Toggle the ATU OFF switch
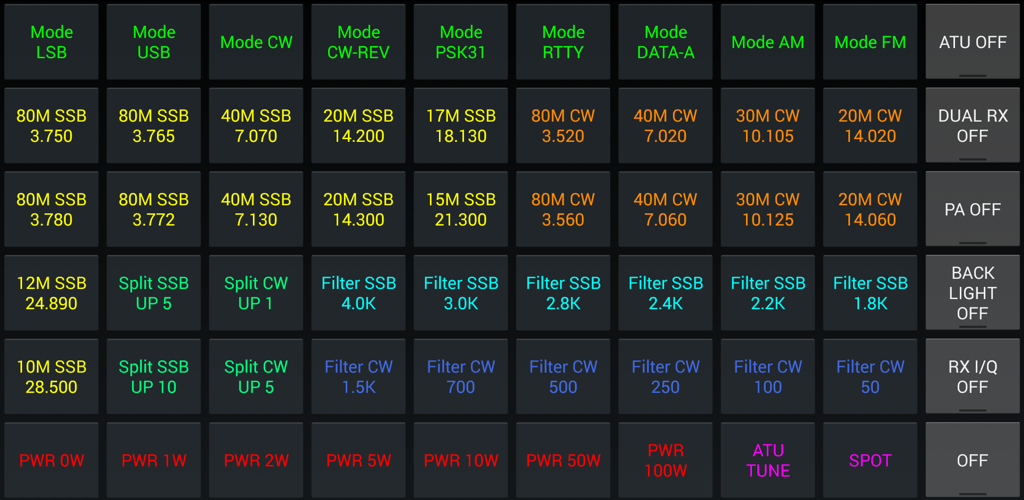1024x500 pixels. tap(972, 42)
